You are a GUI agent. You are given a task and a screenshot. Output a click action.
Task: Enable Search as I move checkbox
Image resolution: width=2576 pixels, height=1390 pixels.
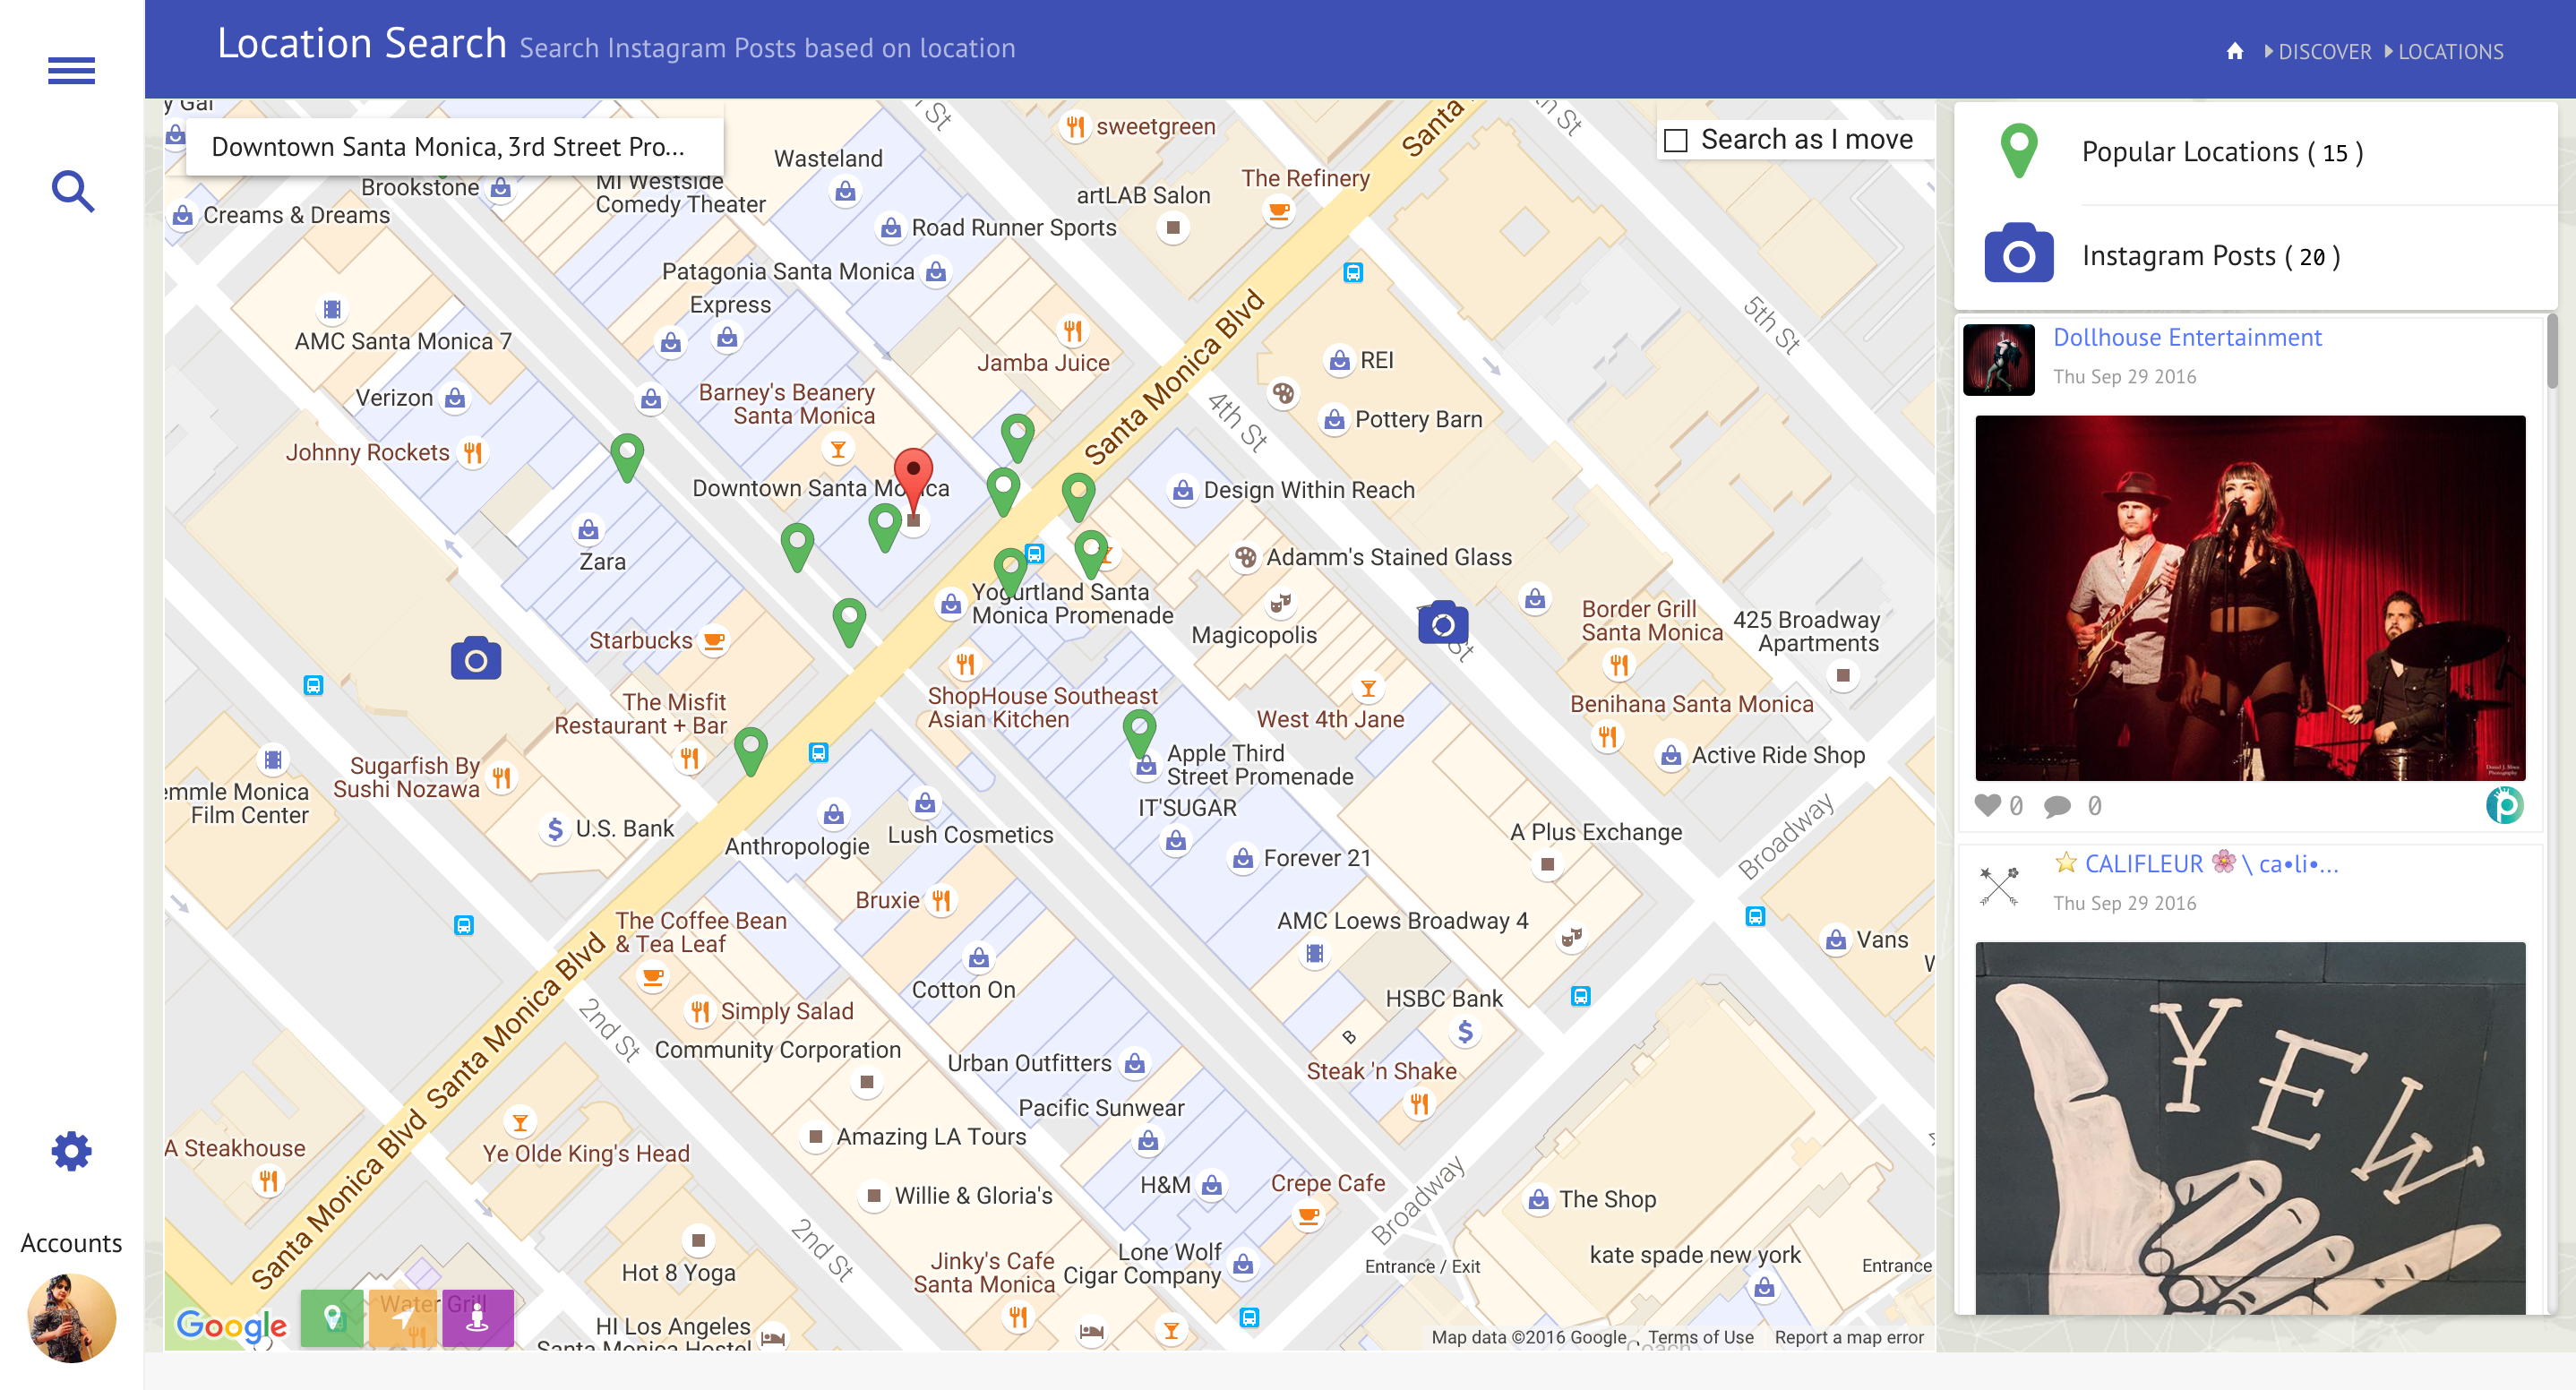click(x=1676, y=141)
